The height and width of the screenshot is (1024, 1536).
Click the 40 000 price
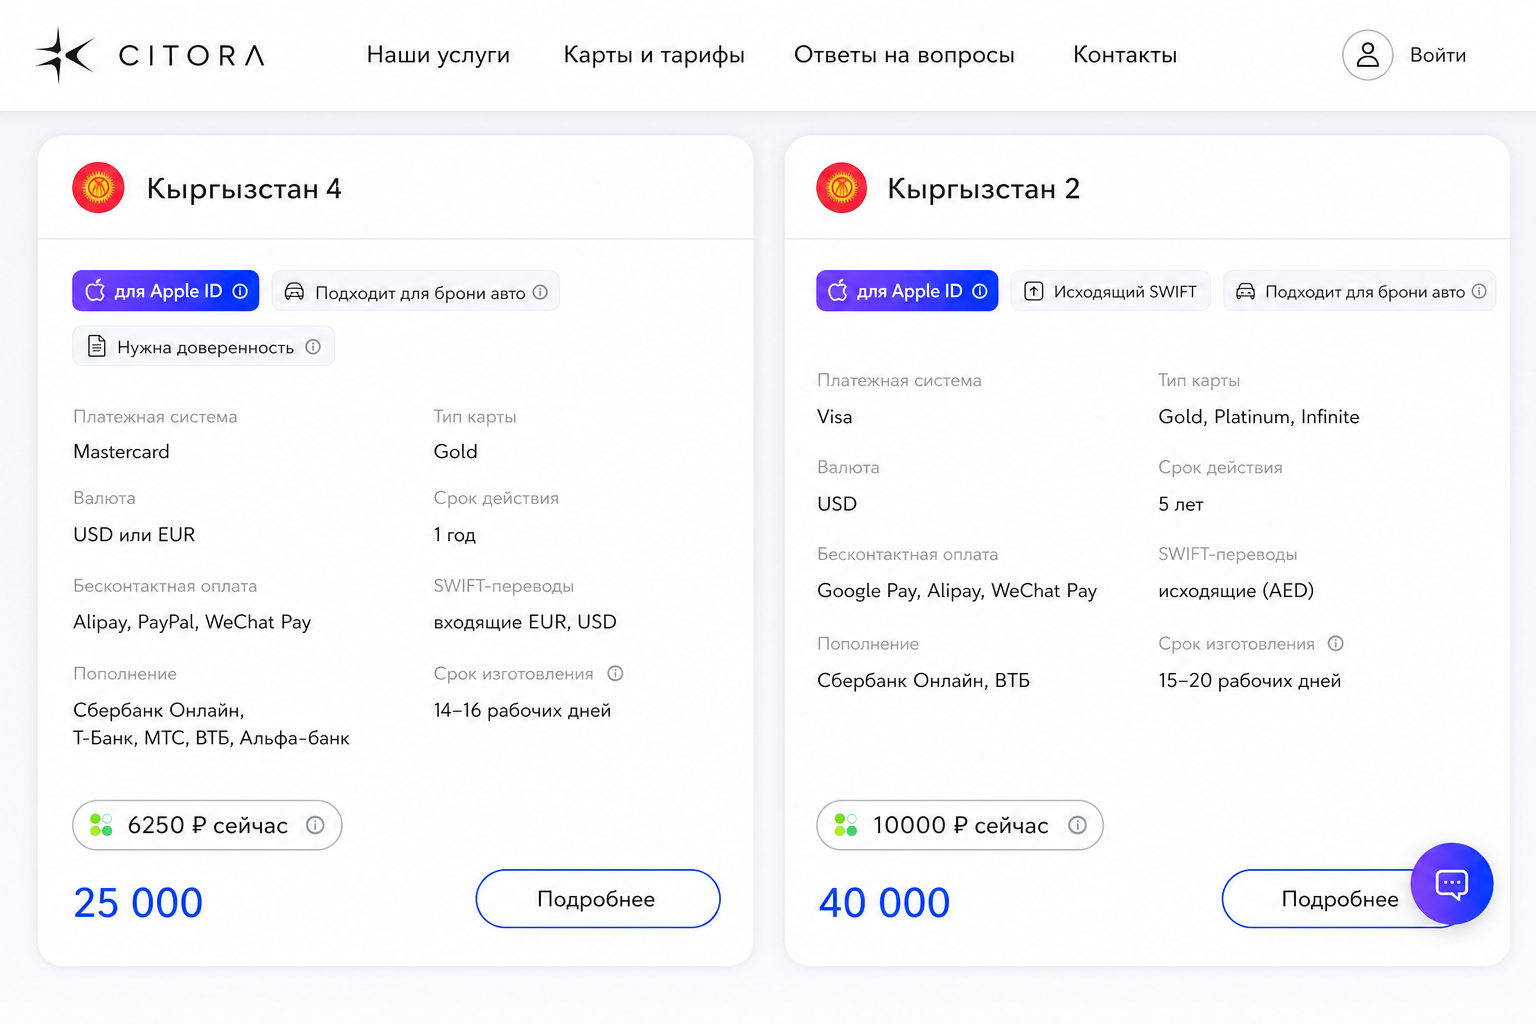tap(884, 903)
